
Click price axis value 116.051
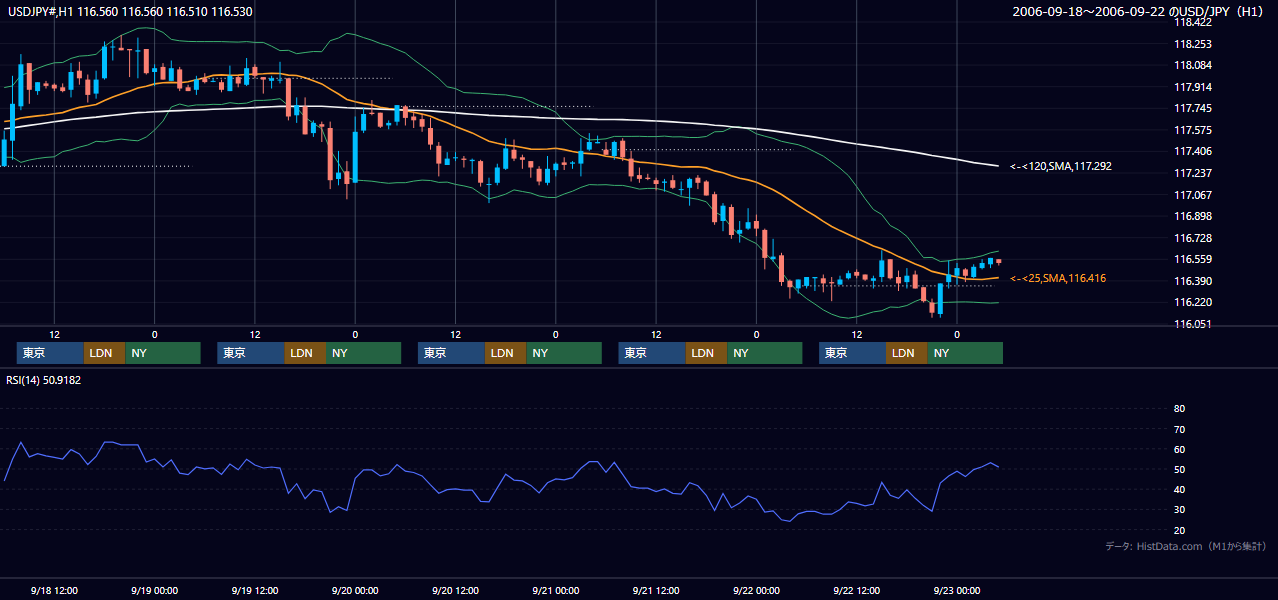[x=1192, y=324]
